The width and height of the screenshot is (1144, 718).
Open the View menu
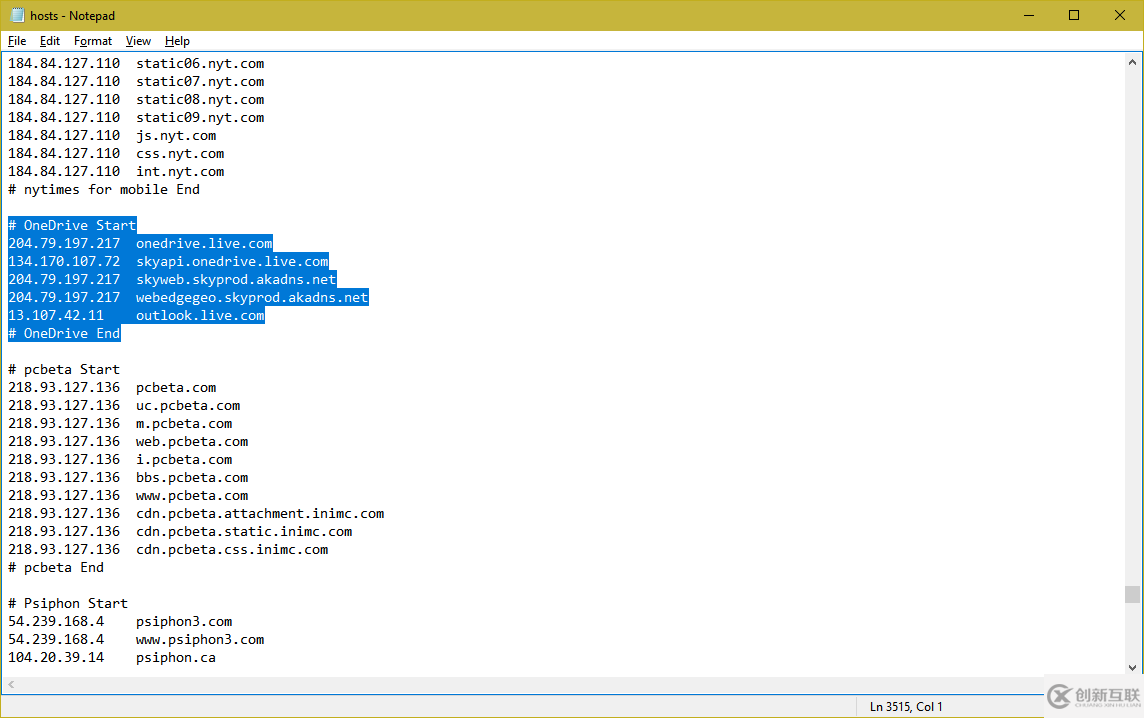coord(138,41)
